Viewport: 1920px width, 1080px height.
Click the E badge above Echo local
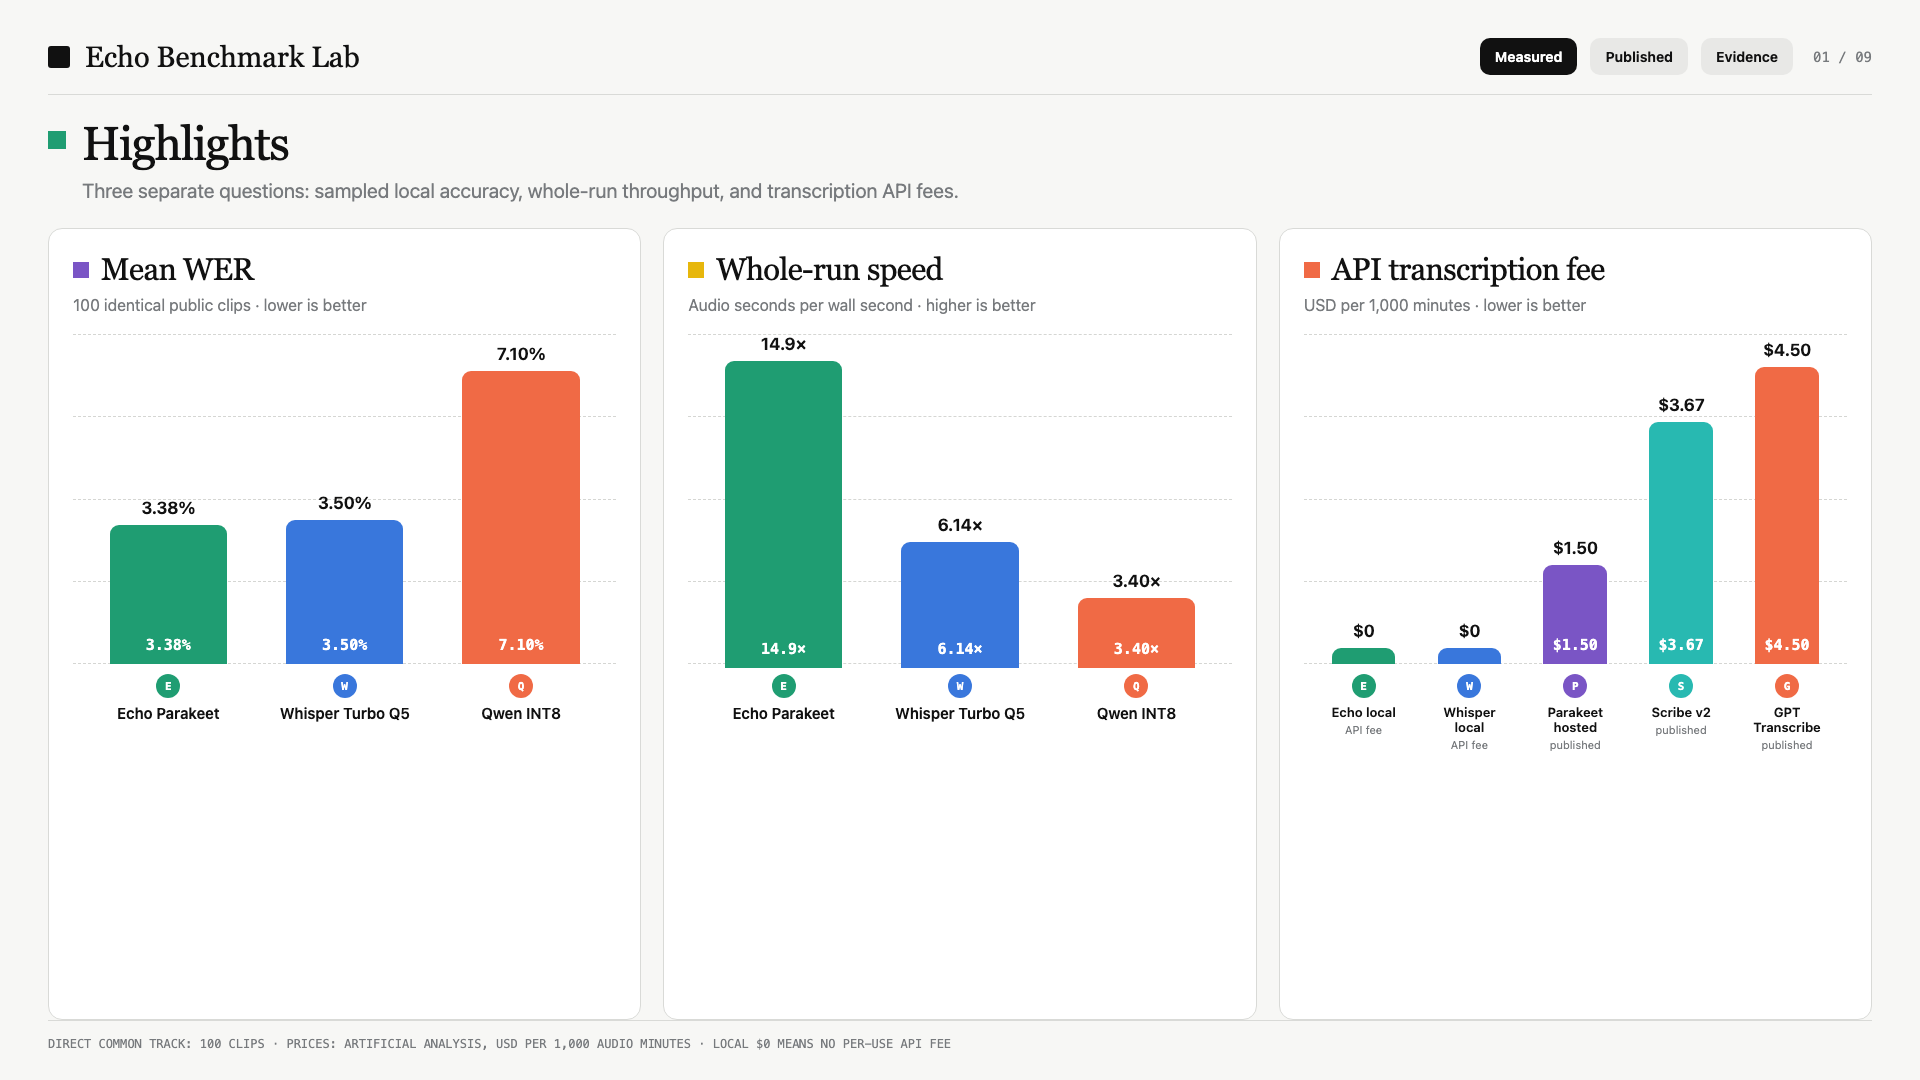tap(1363, 686)
